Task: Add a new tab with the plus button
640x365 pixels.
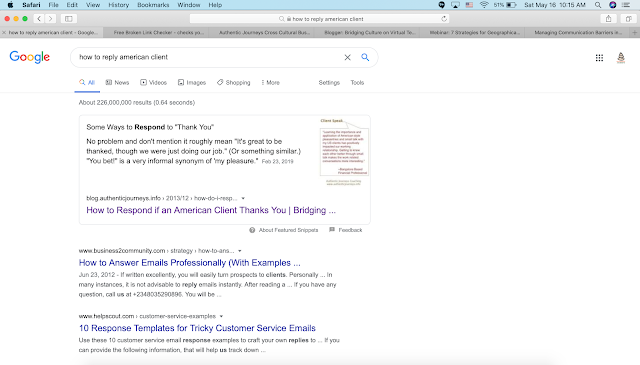Action: click(635, 33)
